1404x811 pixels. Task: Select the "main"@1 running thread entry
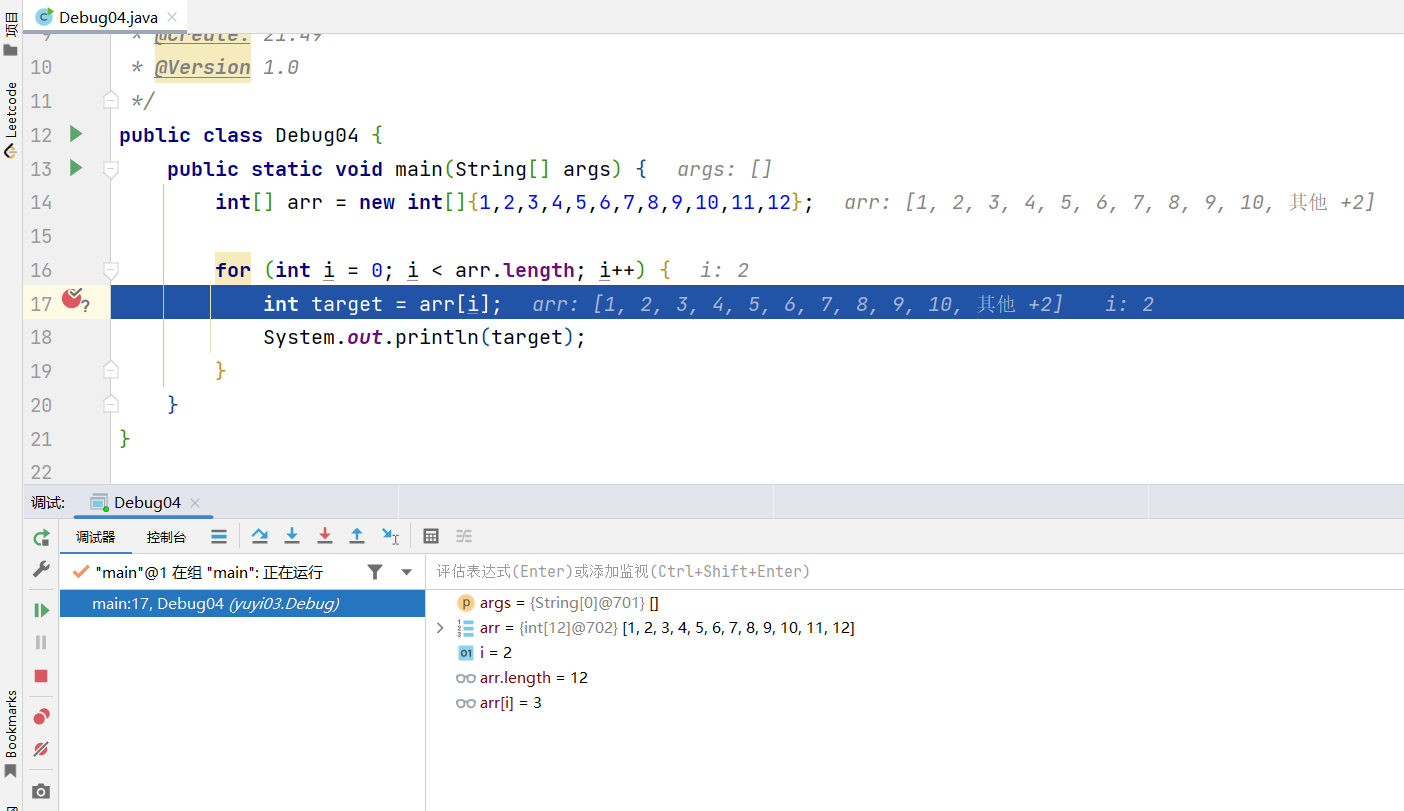pos(209,572)
